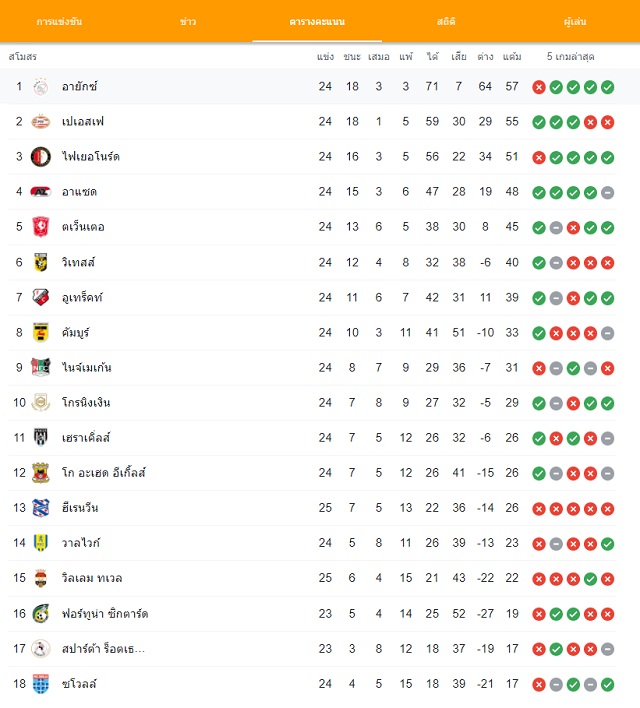Click AZ's grey draw result icon
This screenshot has width=640, height=708.
click(x=607, y=192)
